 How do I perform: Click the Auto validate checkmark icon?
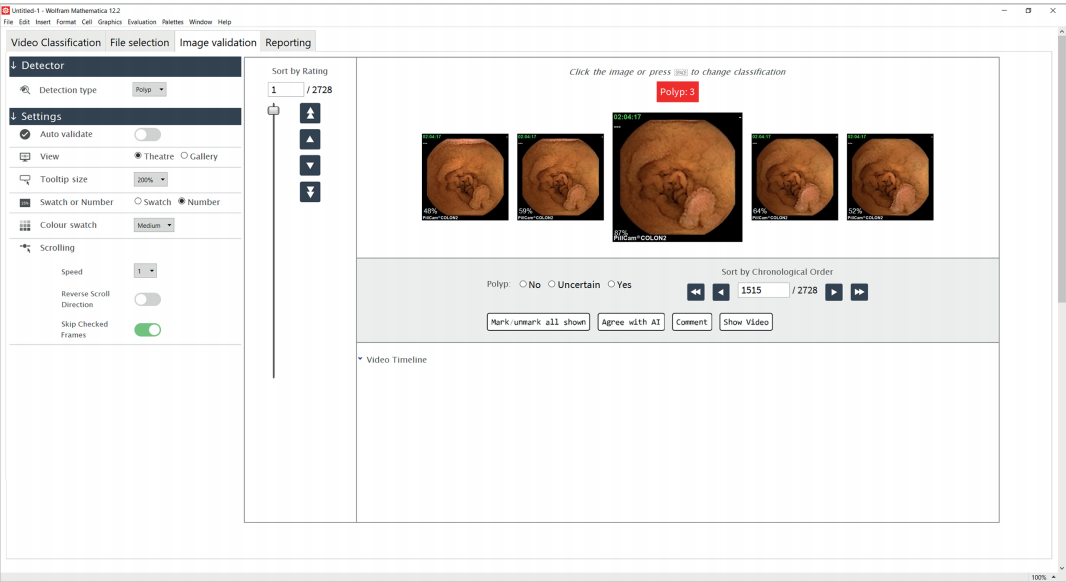click(x=25, y=134)
